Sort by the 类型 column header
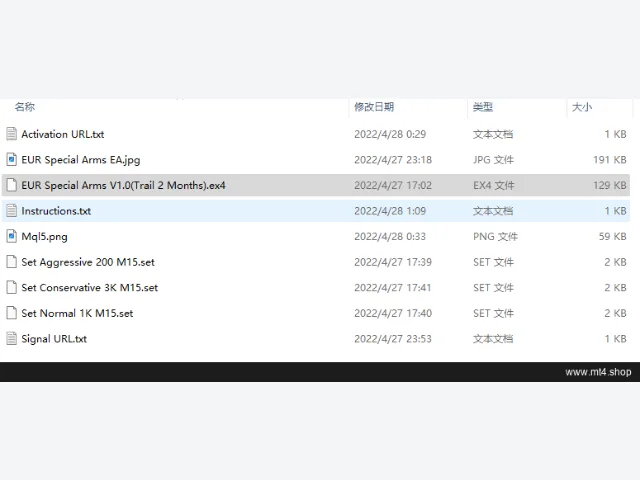Viewport: 640px width, 480px height. click(483, 107)
